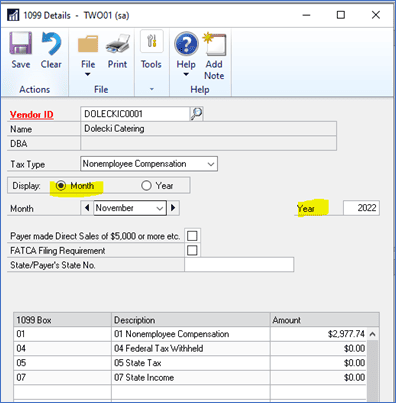The width and height of the screenshot is (396, 403).
Task: Follow the Vendor ID link
Action: (x=32, y=115)
